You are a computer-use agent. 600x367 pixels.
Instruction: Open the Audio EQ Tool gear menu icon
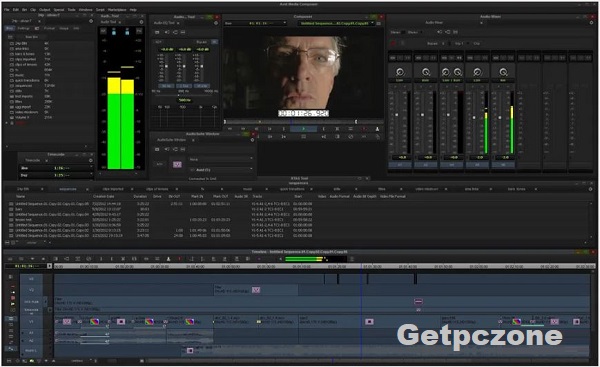pyautogui.click(x=216, y=23)
